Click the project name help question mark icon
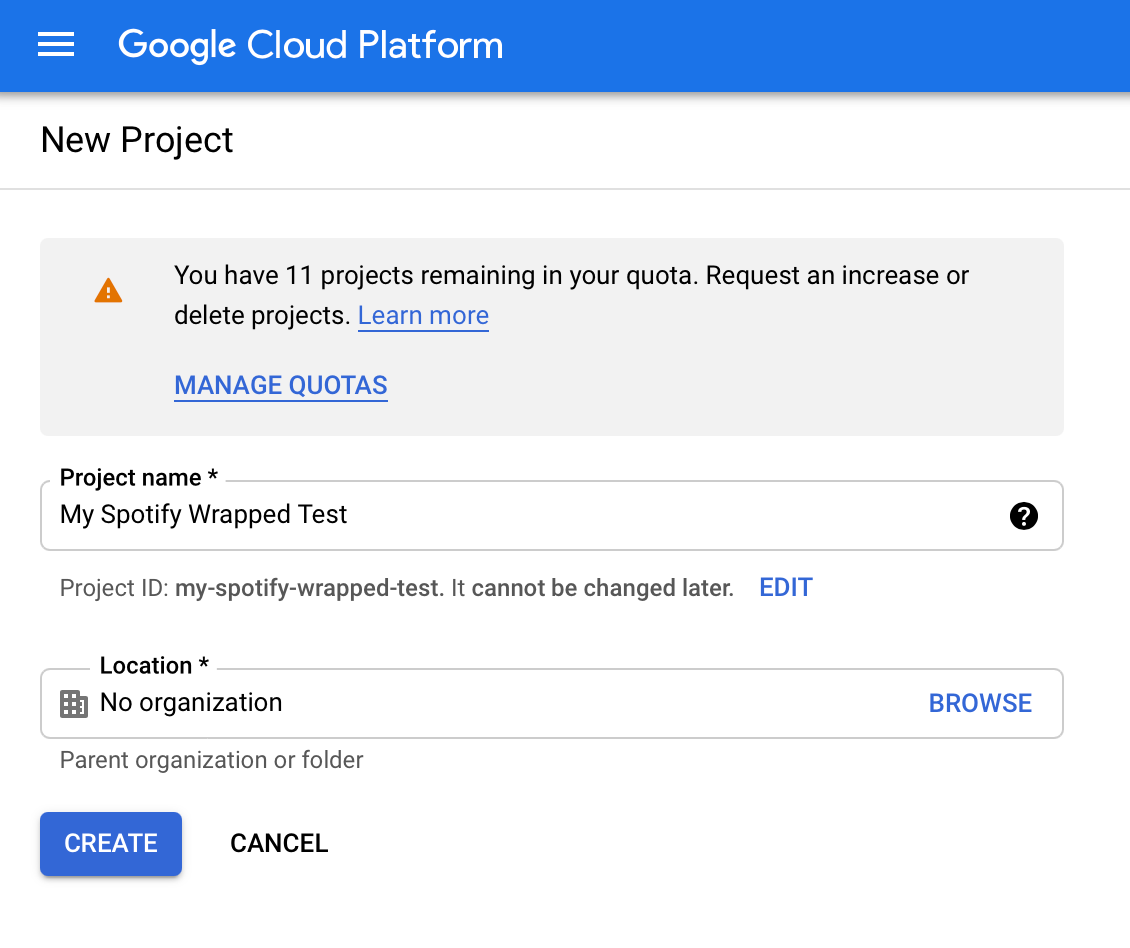Viewport: 1130px width, 948px height. [x=1024, y=516]
